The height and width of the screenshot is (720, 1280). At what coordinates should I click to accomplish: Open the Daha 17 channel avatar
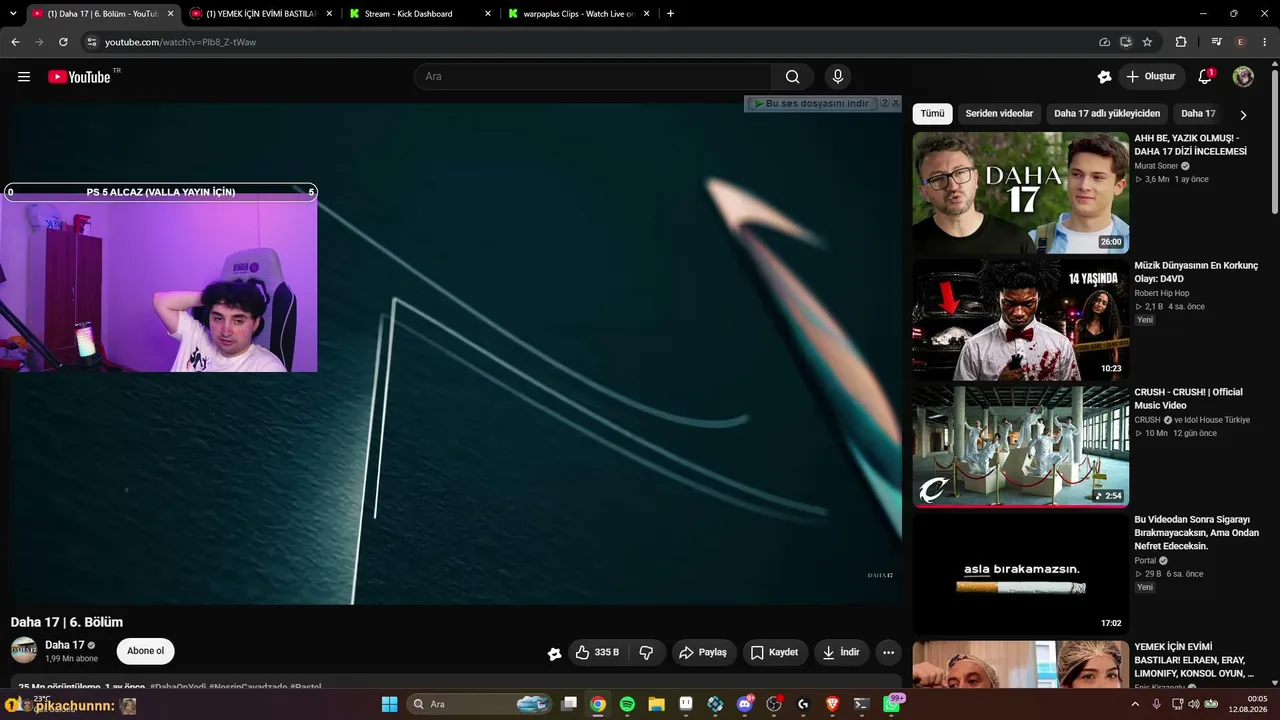tap(24, 650)
